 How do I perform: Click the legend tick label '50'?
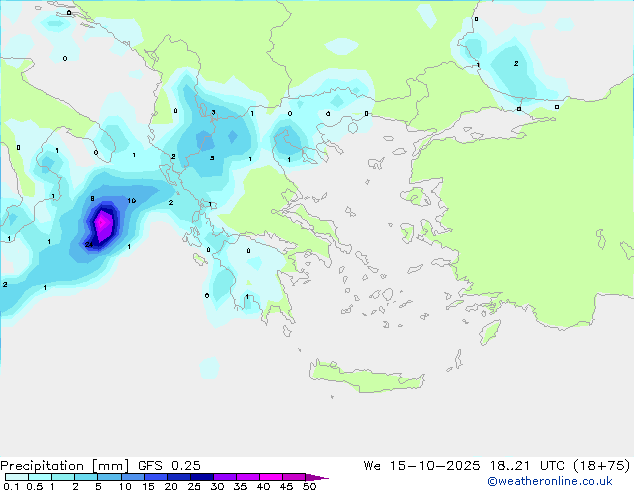(309, 486)
